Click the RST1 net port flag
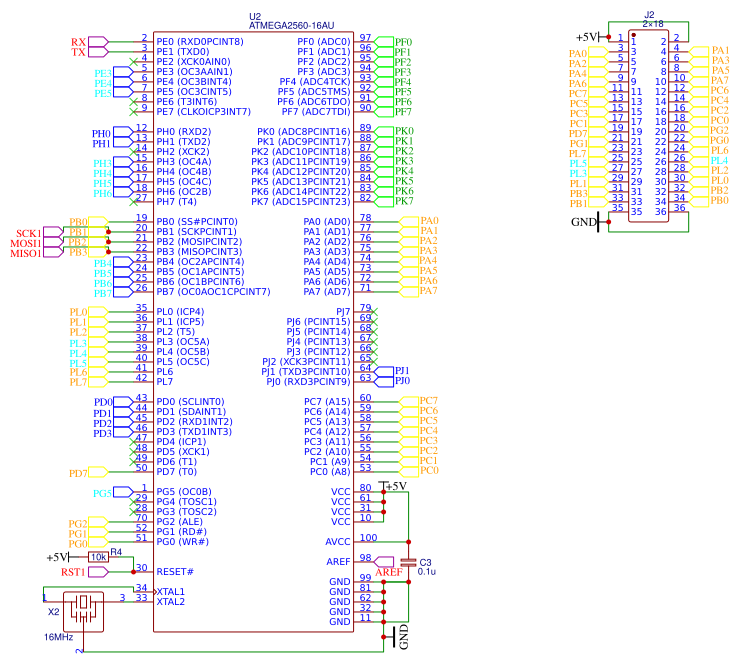The height and width of the screenshot is (666, 740). (98, 572)
